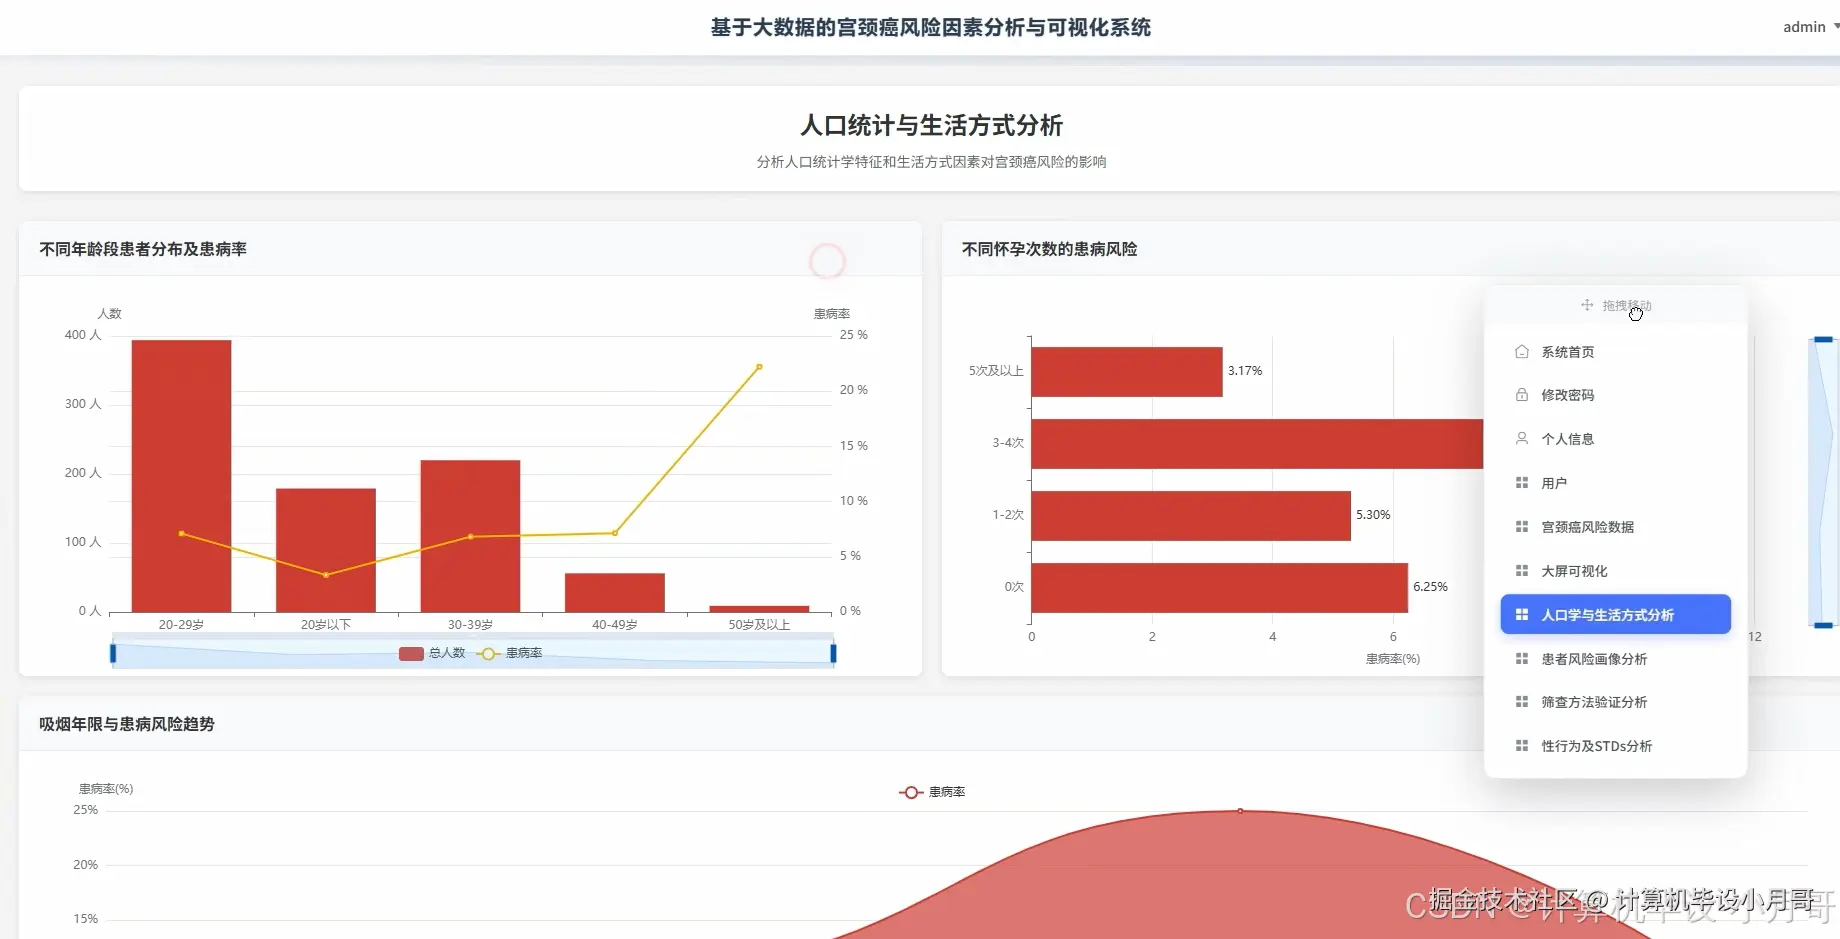Toggle the 总人数 legend in age chart
1840x939 pixels.
[432, 653]
